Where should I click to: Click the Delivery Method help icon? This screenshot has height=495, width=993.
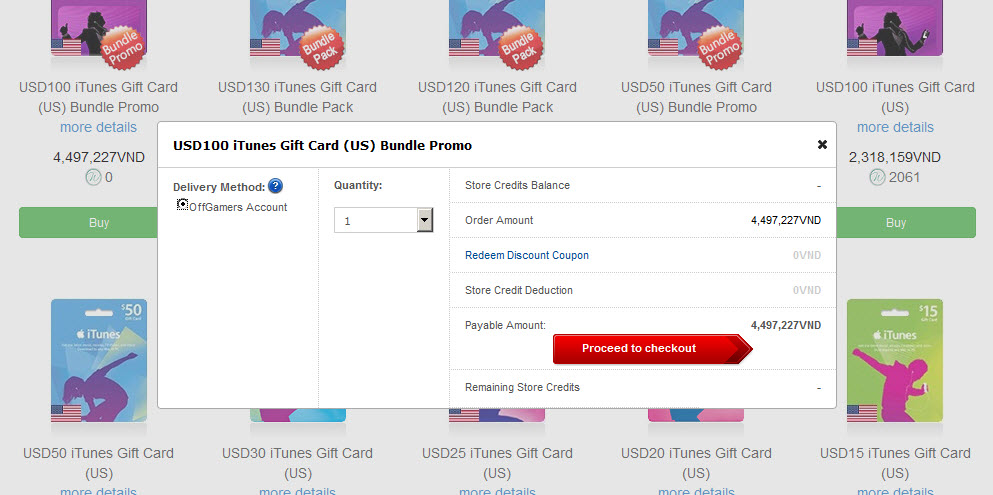(x=275, y=186)
